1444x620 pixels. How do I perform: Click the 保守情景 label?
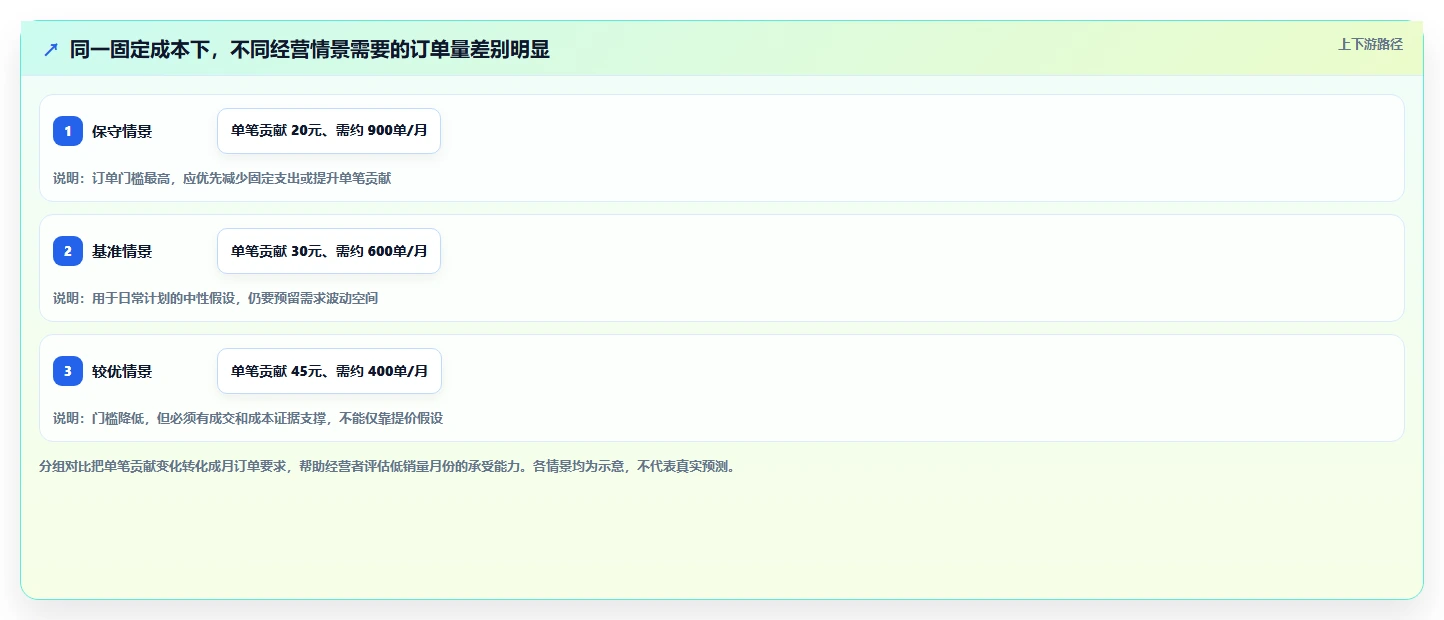[122, 131]
